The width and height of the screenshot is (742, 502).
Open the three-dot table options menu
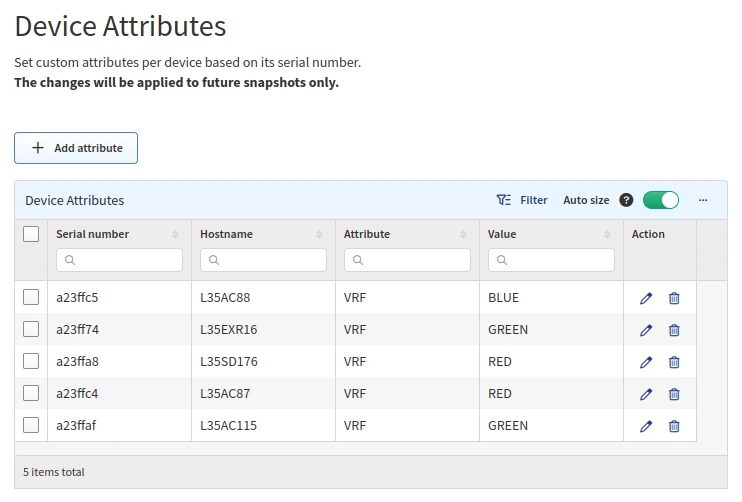click(703, 200)
